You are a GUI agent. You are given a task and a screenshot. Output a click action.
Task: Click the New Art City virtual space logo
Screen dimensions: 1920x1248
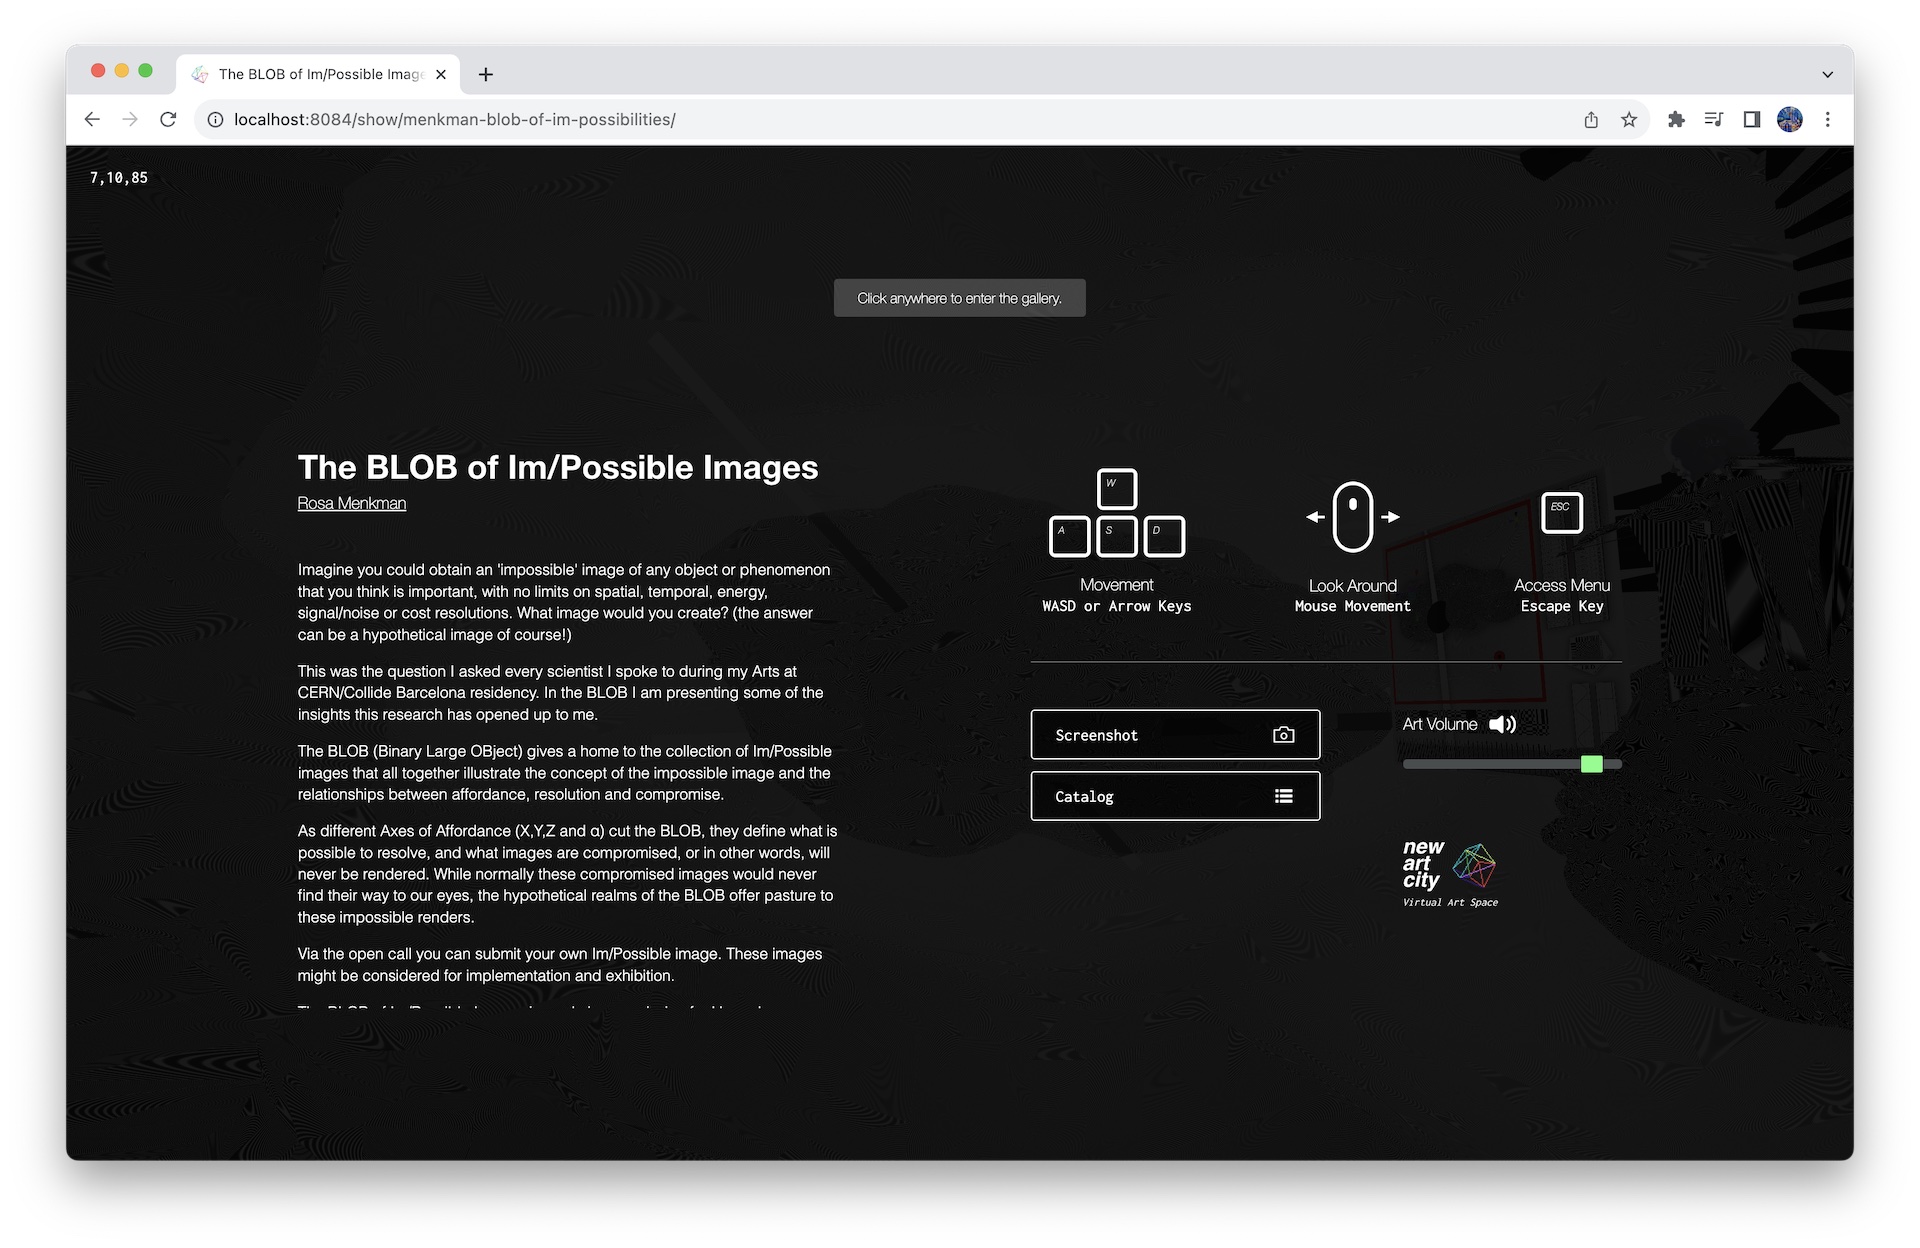tap(1448, 867)
